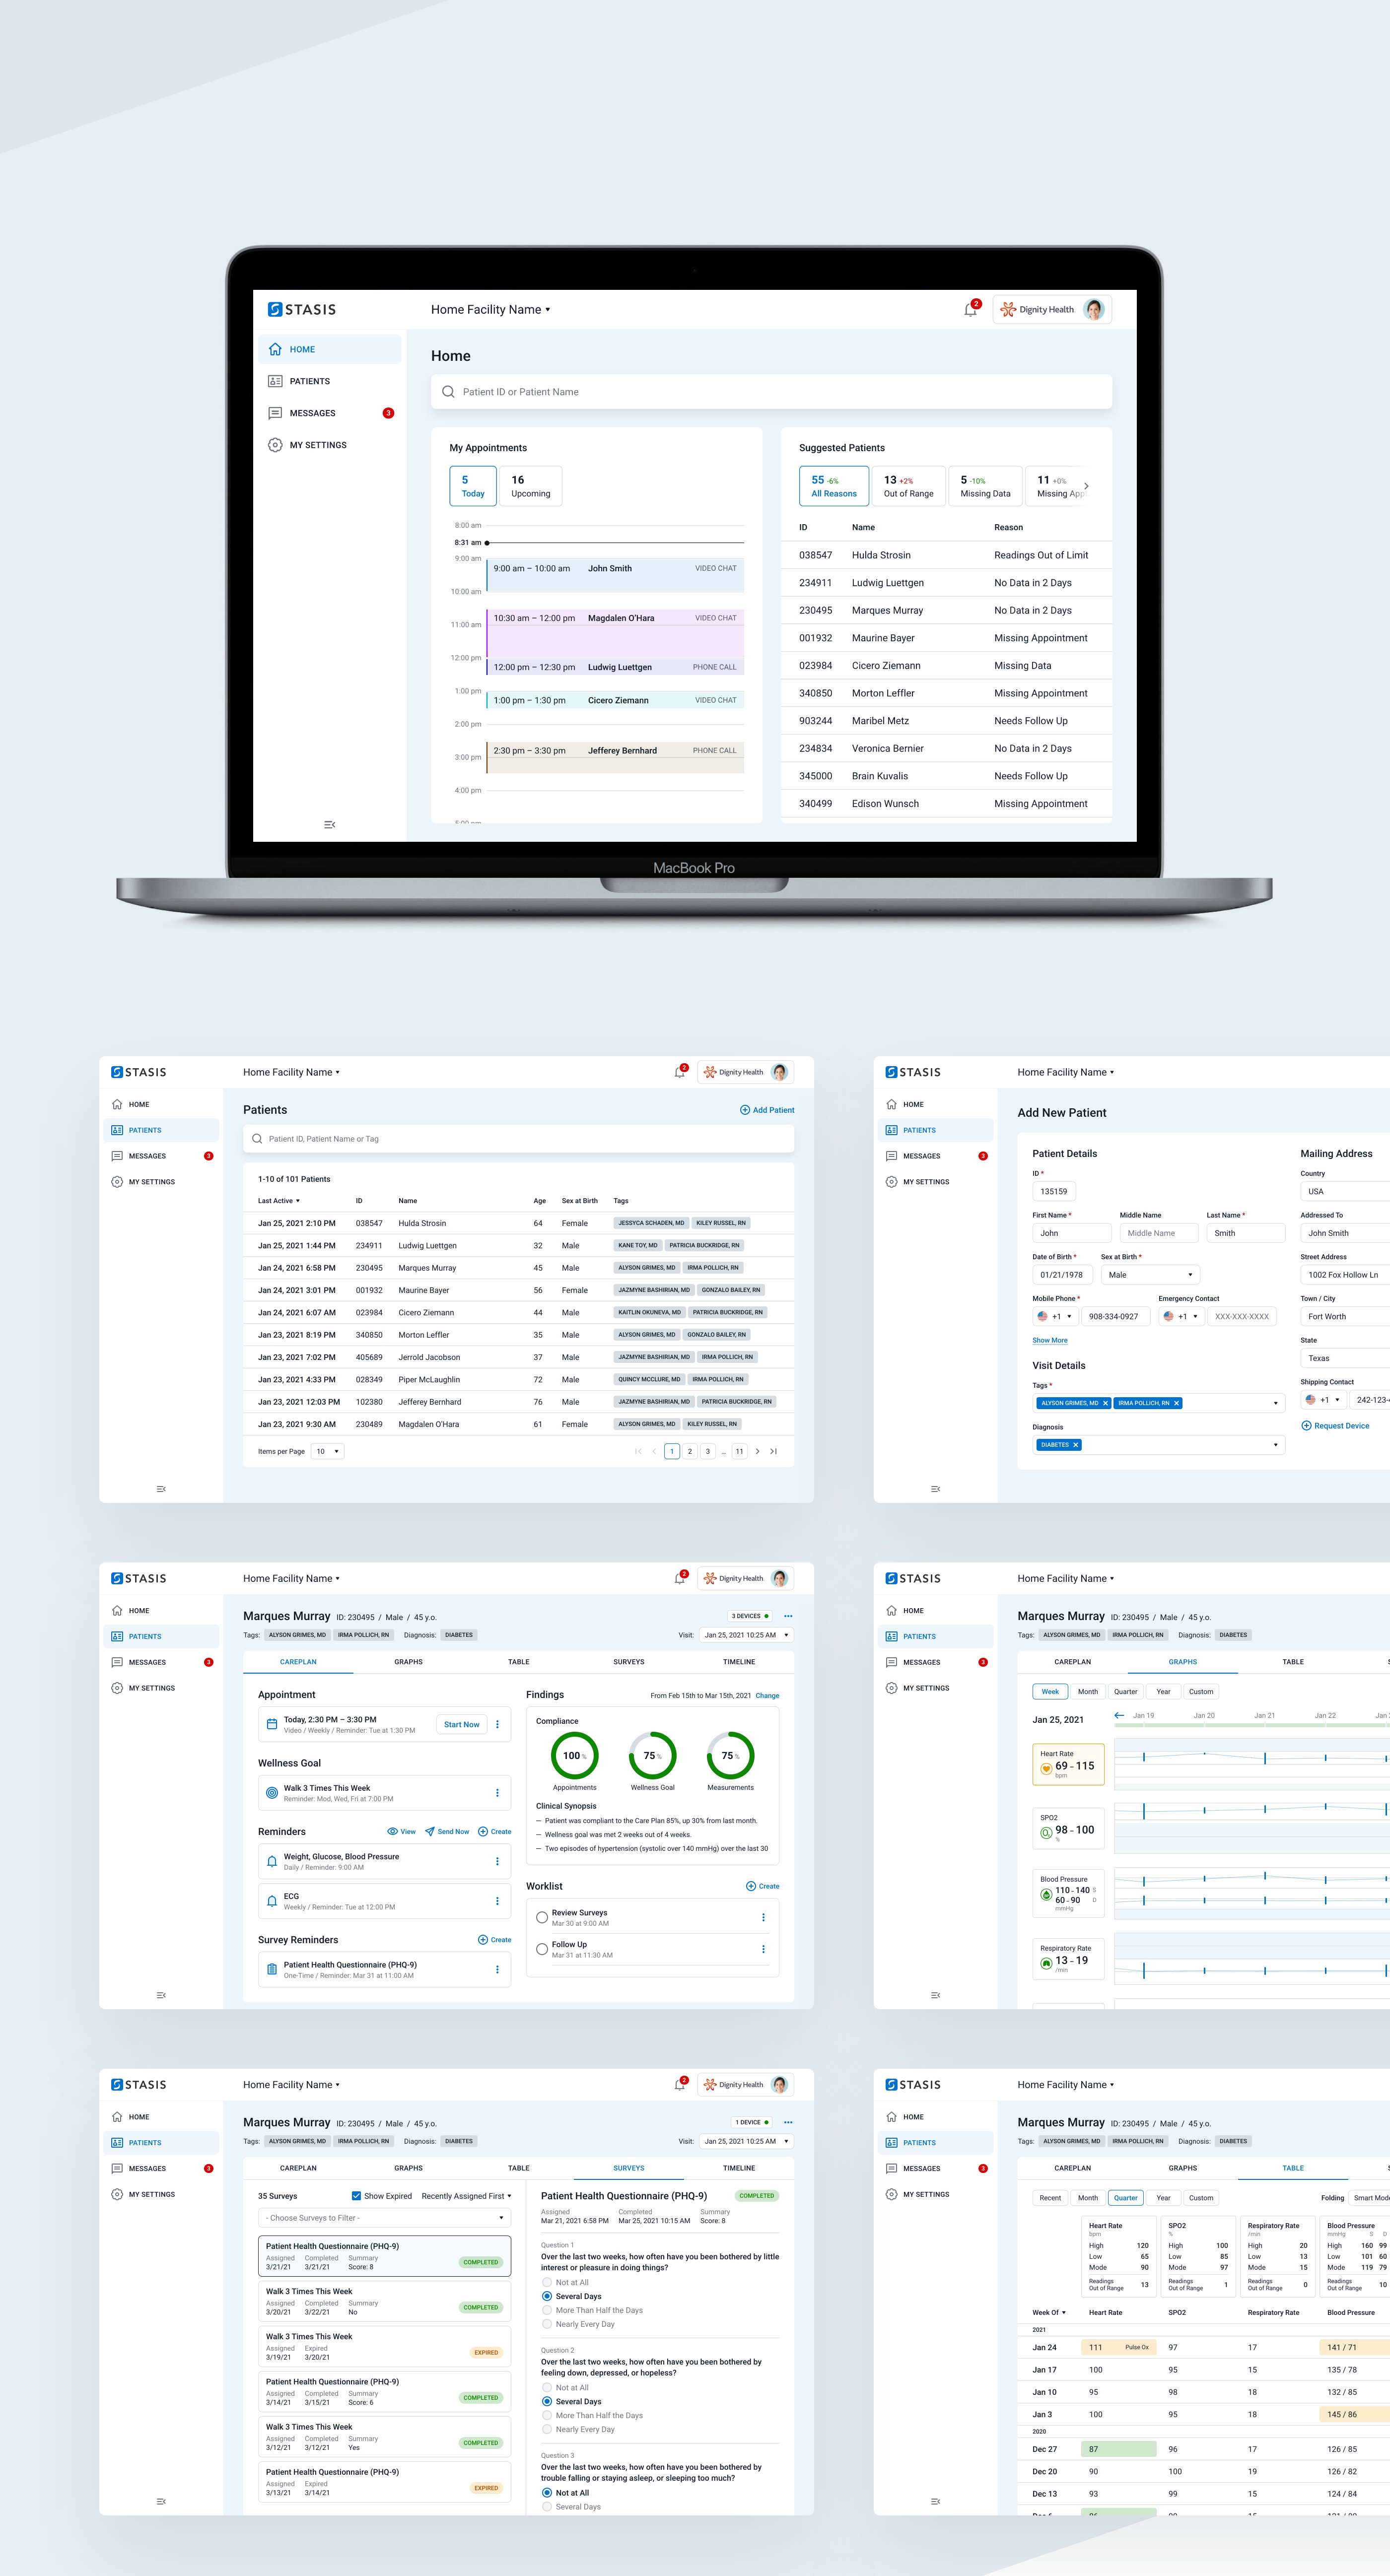The height and width of the screenshot is (2576, 1390).
Task: Click three-dot menu beside 1 DEVICE badge
Action: 788,2122
